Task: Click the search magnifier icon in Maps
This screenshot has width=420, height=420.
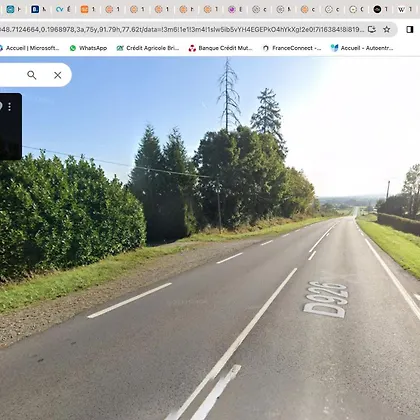Action: point(32,75)
